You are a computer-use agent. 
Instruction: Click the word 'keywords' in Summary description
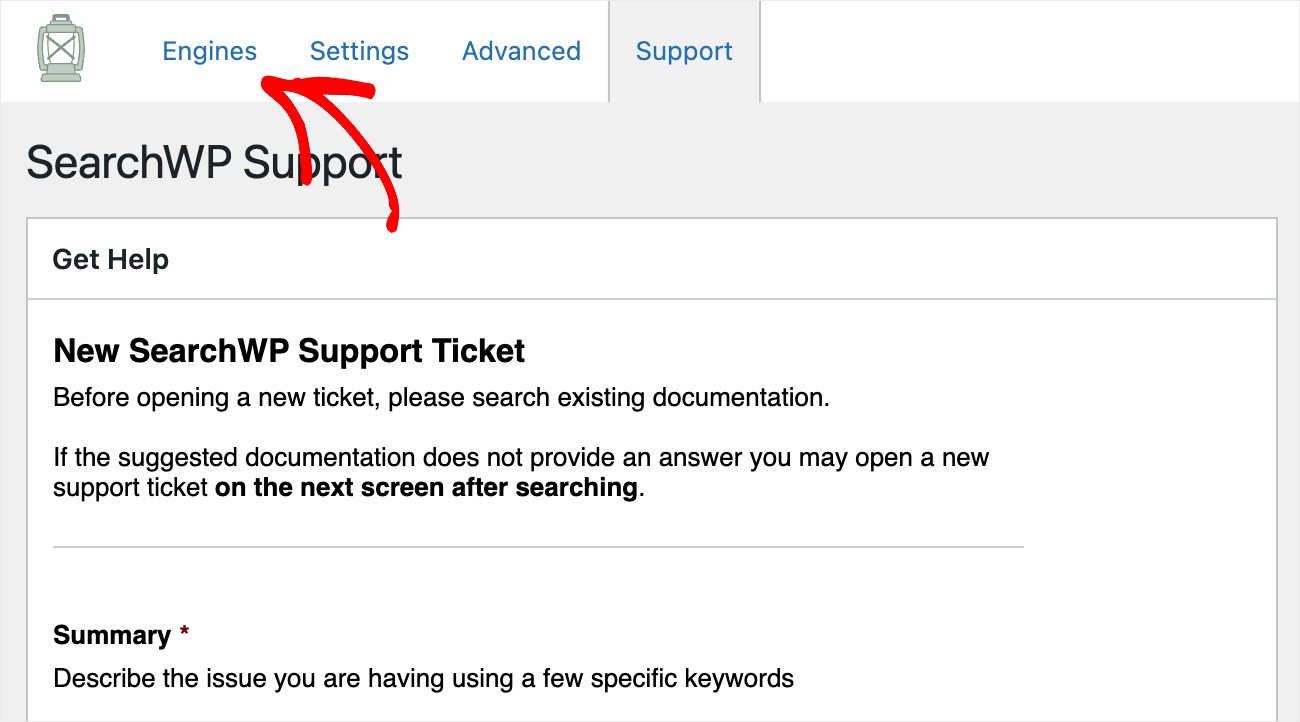click(x=740, y=679)
